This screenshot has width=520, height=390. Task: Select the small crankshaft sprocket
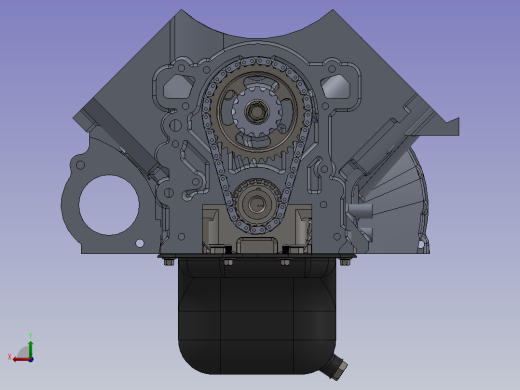tap(256, 204)
